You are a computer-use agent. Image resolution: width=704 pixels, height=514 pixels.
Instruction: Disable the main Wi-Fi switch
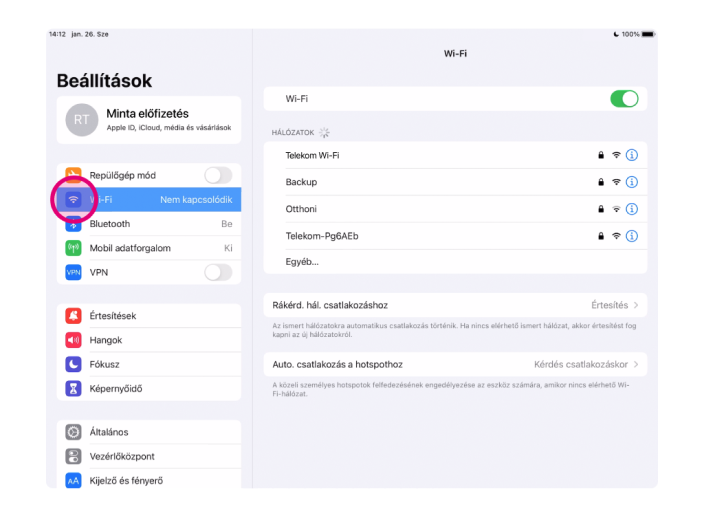[x=623, y=99]
